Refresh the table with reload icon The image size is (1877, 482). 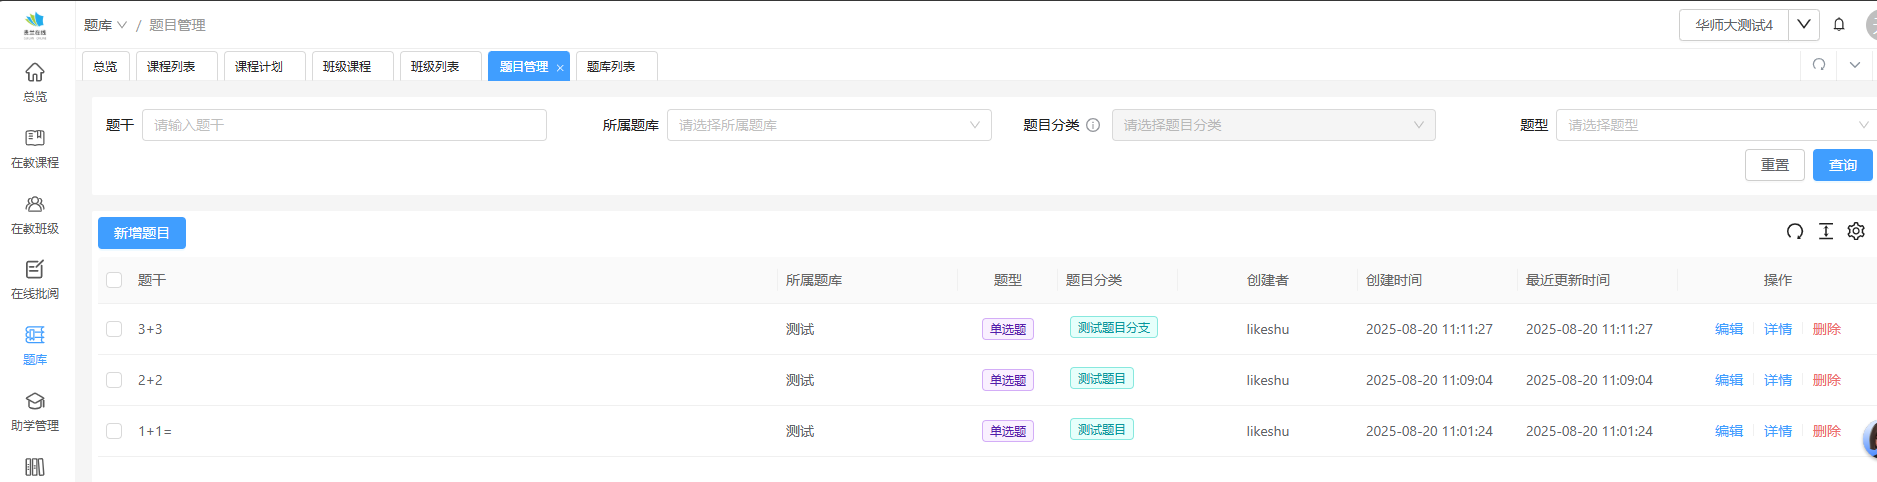coord(1795,231)
